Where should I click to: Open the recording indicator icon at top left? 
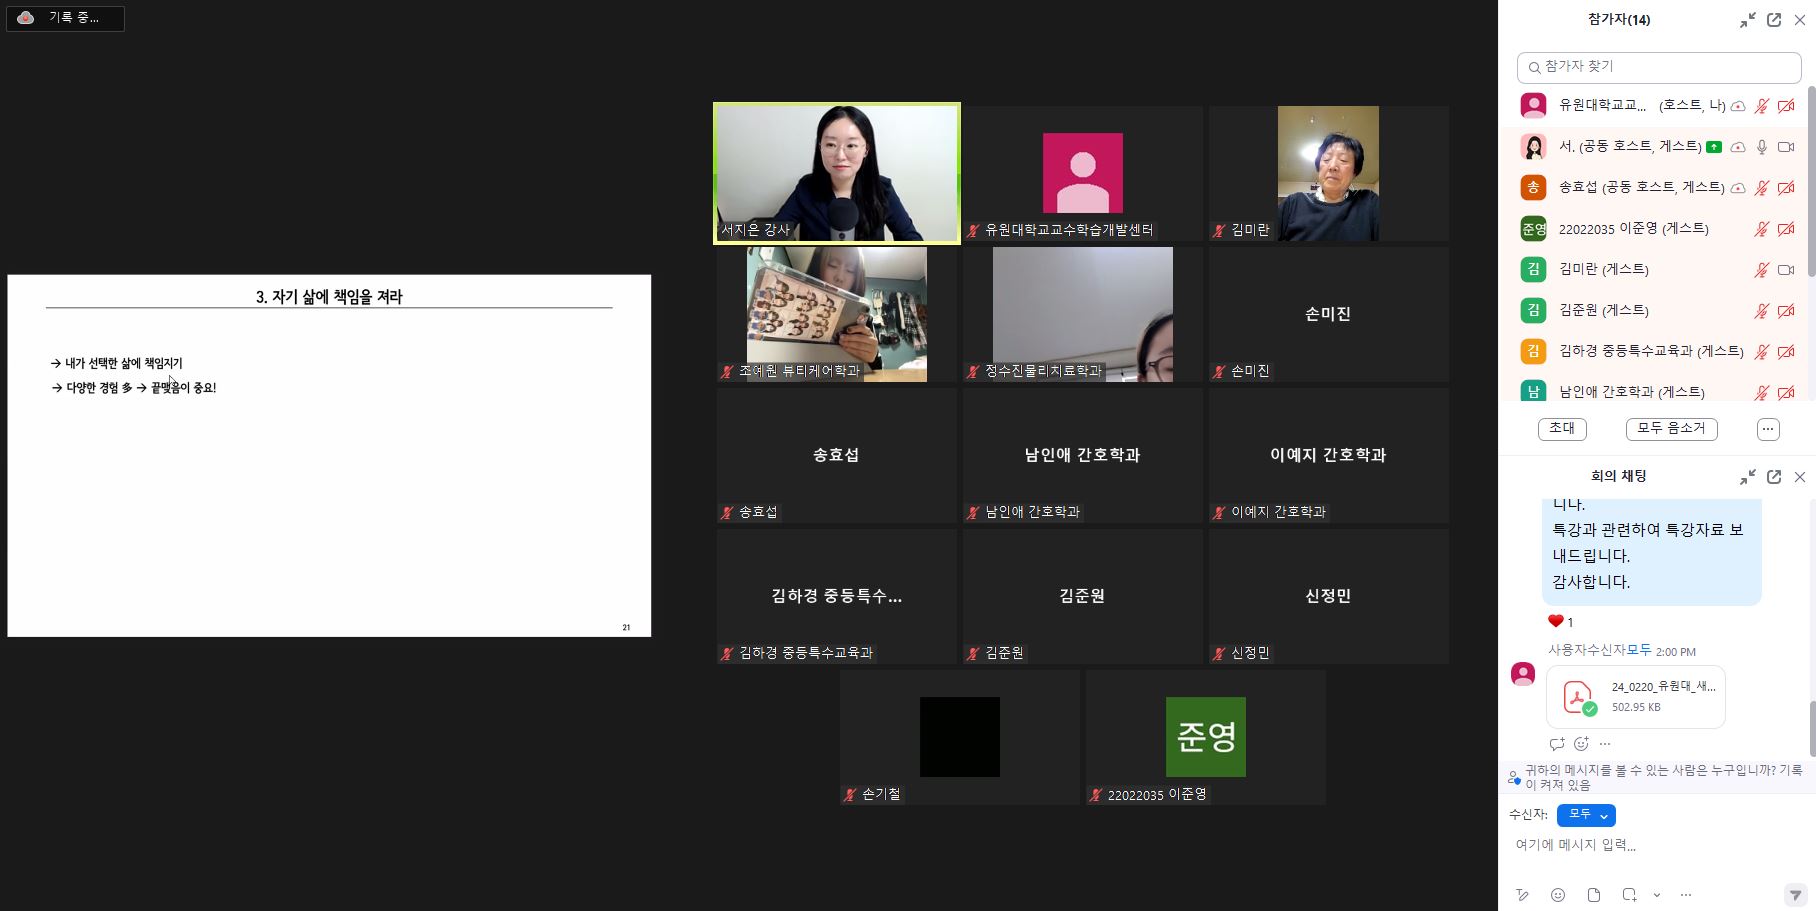pos(25,17)
